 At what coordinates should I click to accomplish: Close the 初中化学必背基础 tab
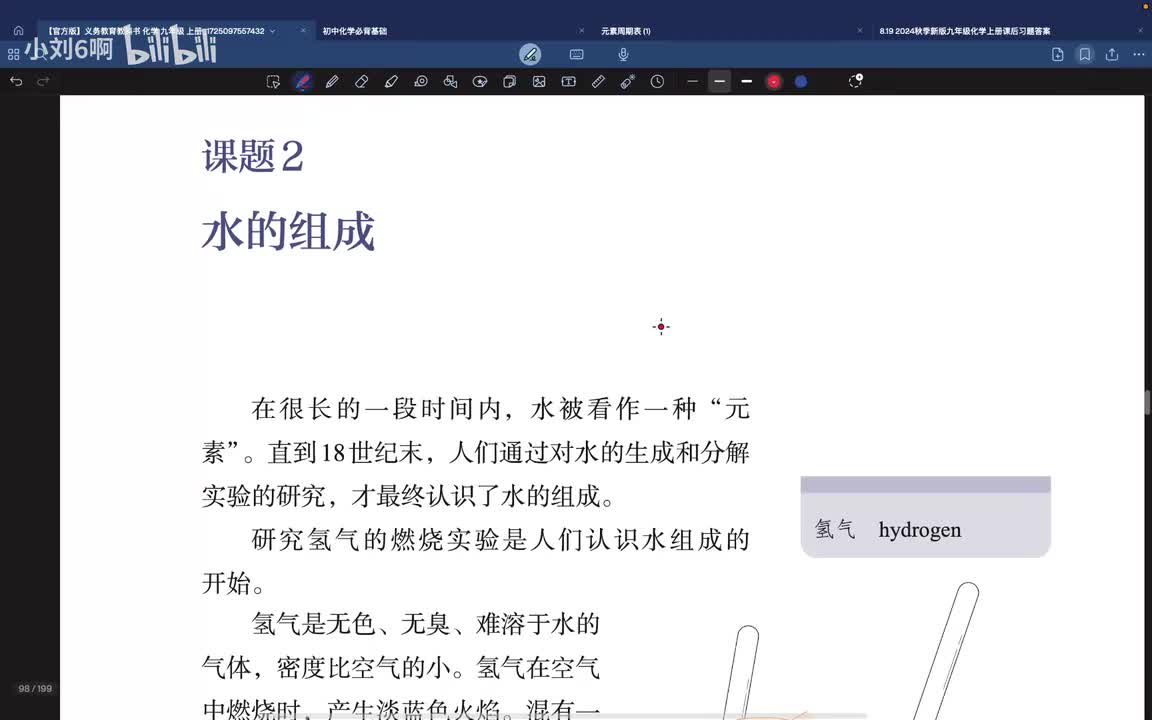click(581, 31)
